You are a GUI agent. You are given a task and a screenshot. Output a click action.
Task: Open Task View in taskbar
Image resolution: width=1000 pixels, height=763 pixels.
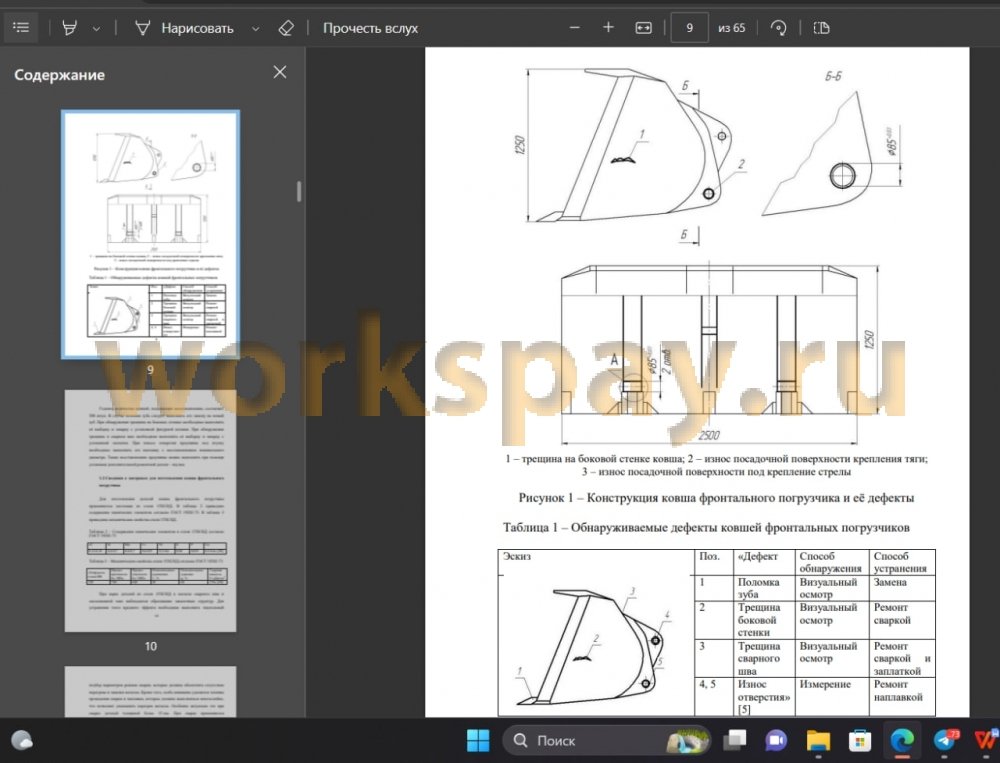734,741
